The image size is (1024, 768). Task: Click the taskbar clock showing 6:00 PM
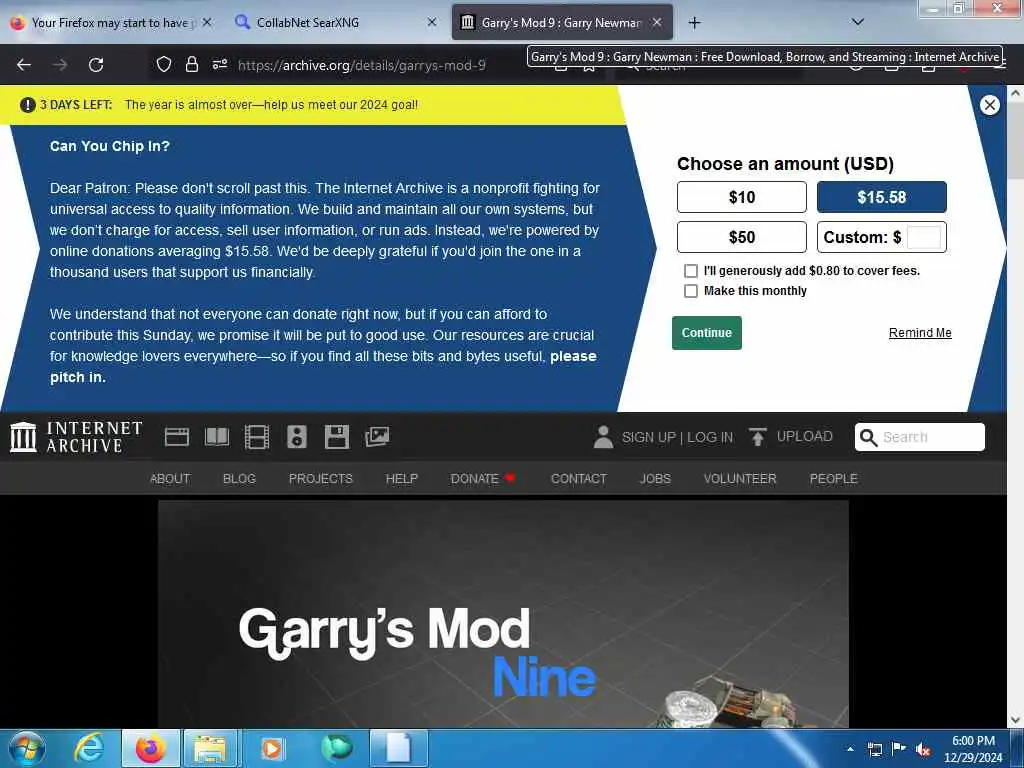click(973, 749)
